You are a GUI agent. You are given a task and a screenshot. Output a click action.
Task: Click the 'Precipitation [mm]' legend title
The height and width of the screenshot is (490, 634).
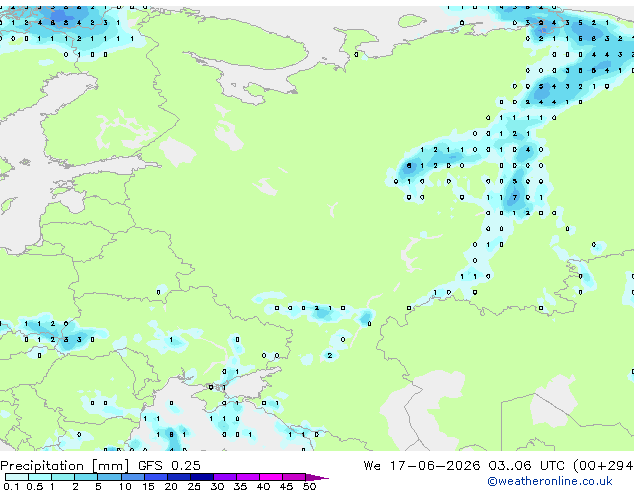click(x=65, y=466)
